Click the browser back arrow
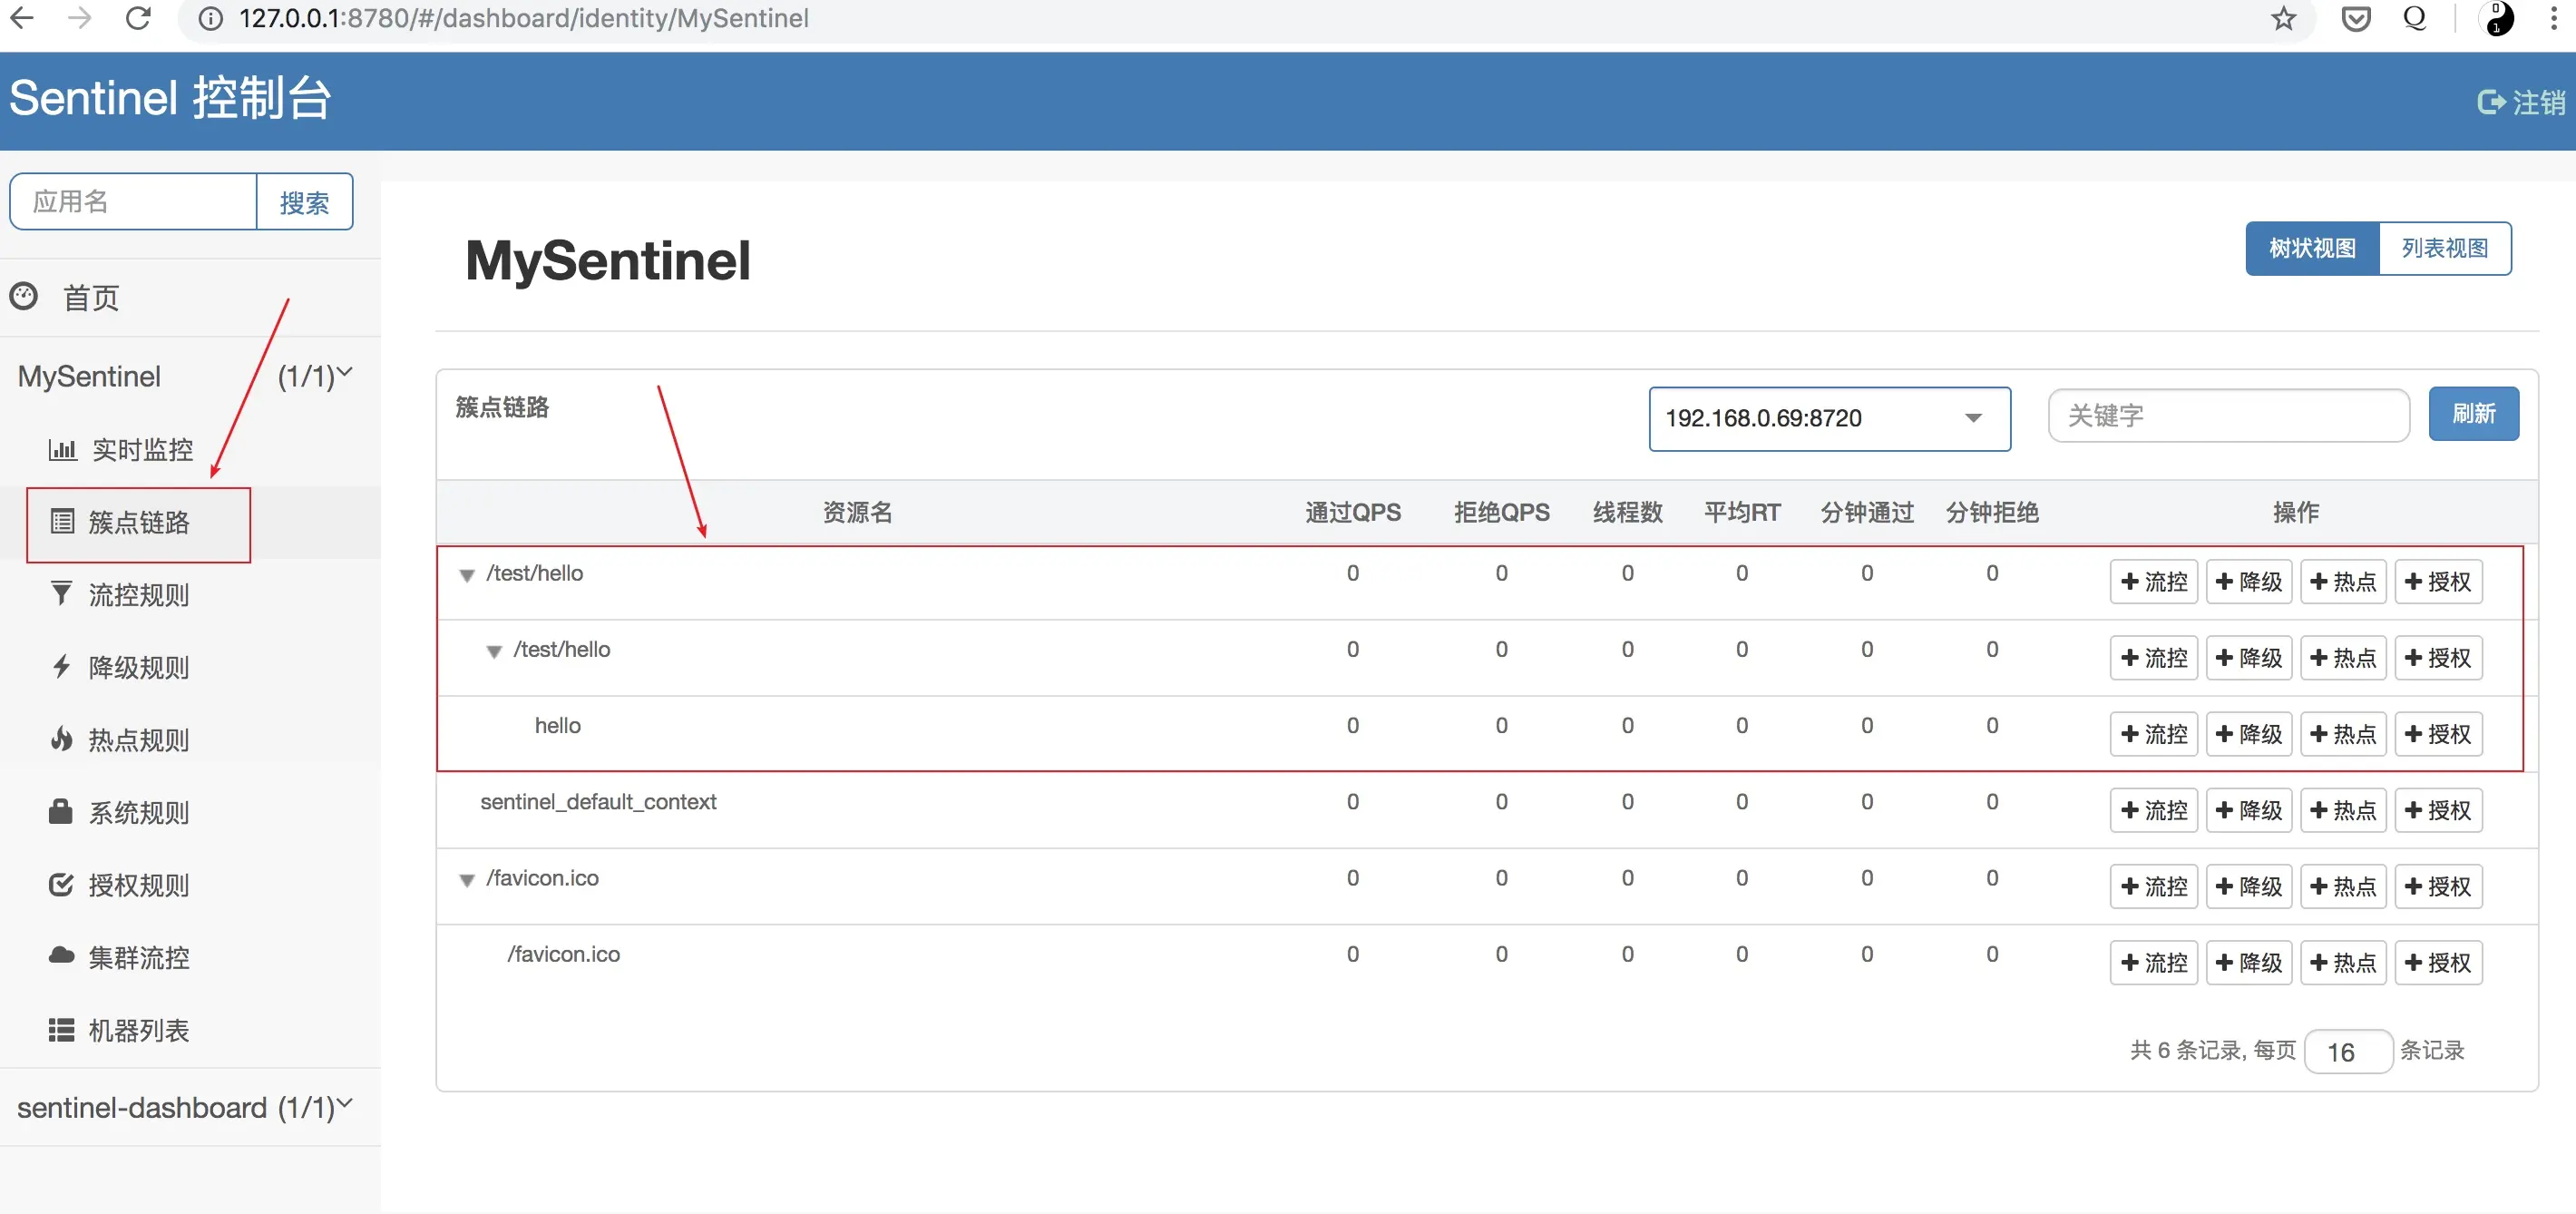 [x=22, y=17]
